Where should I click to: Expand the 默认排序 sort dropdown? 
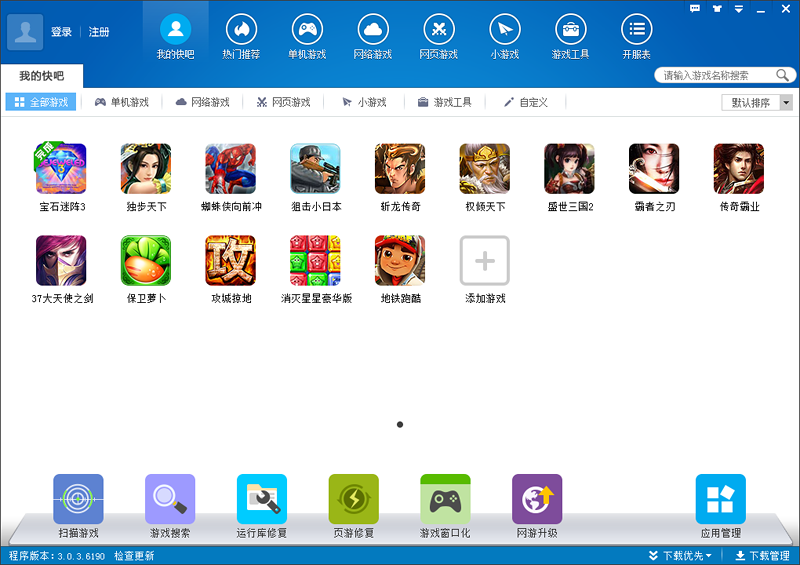click(x=786, y=102)
